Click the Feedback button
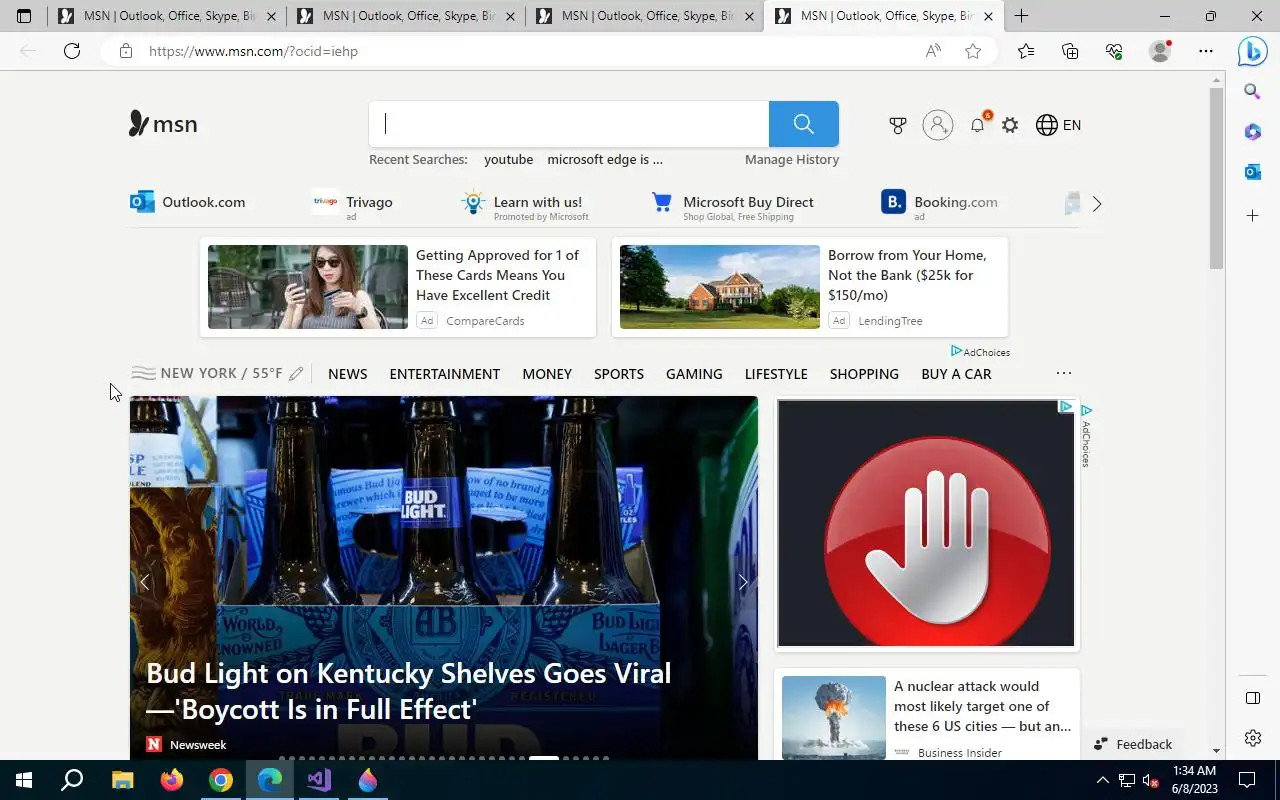The width and height of the screenshot is (1280, 800). click(x=1133, y=744)
